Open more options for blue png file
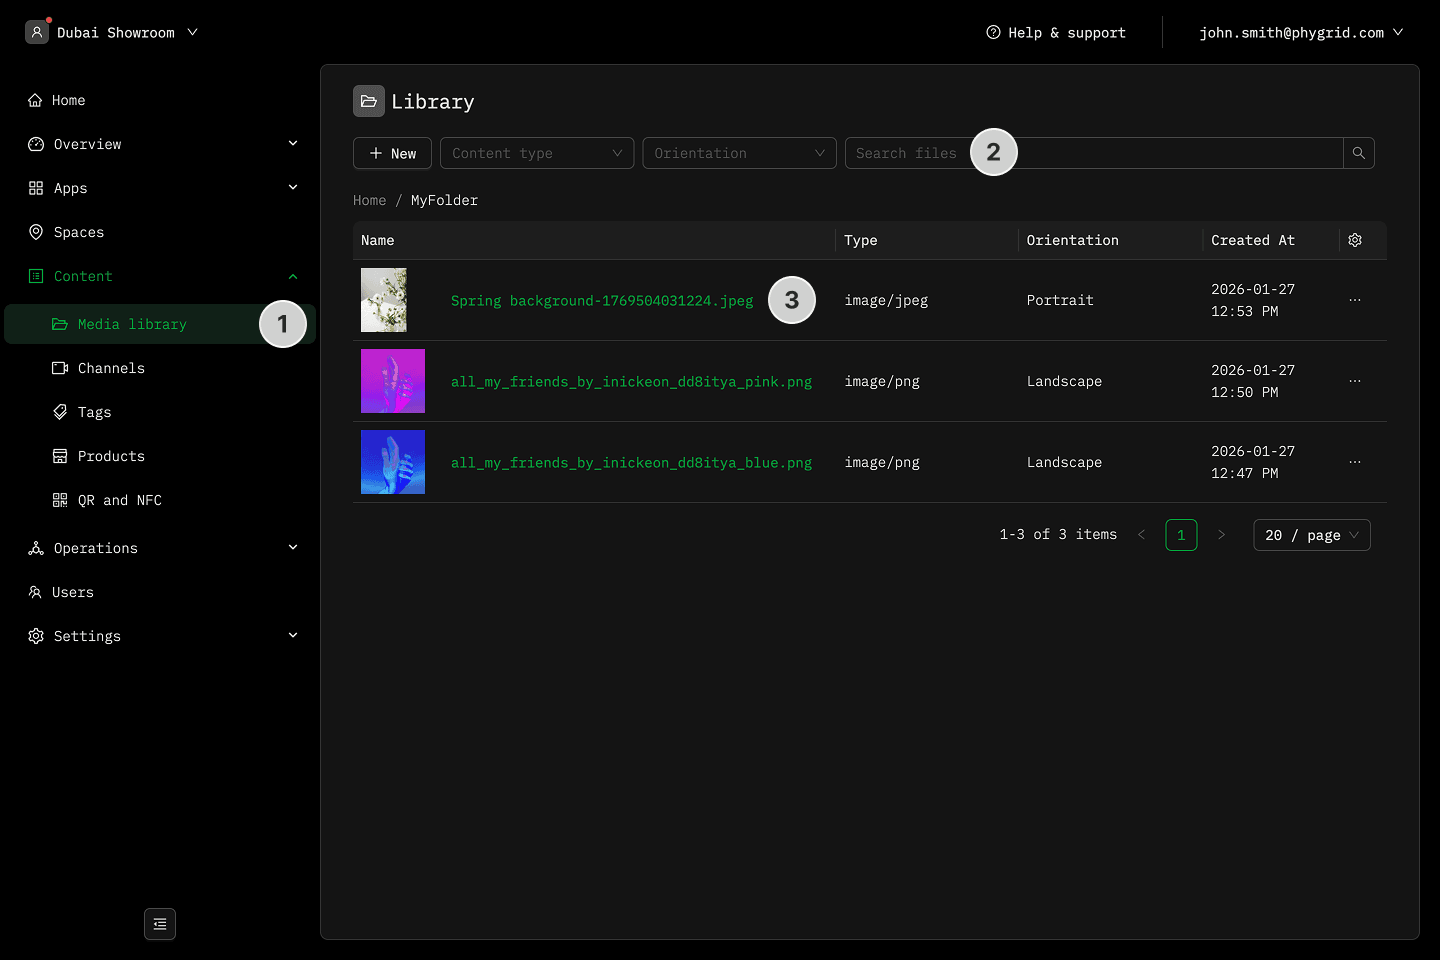 [1355, 462]
